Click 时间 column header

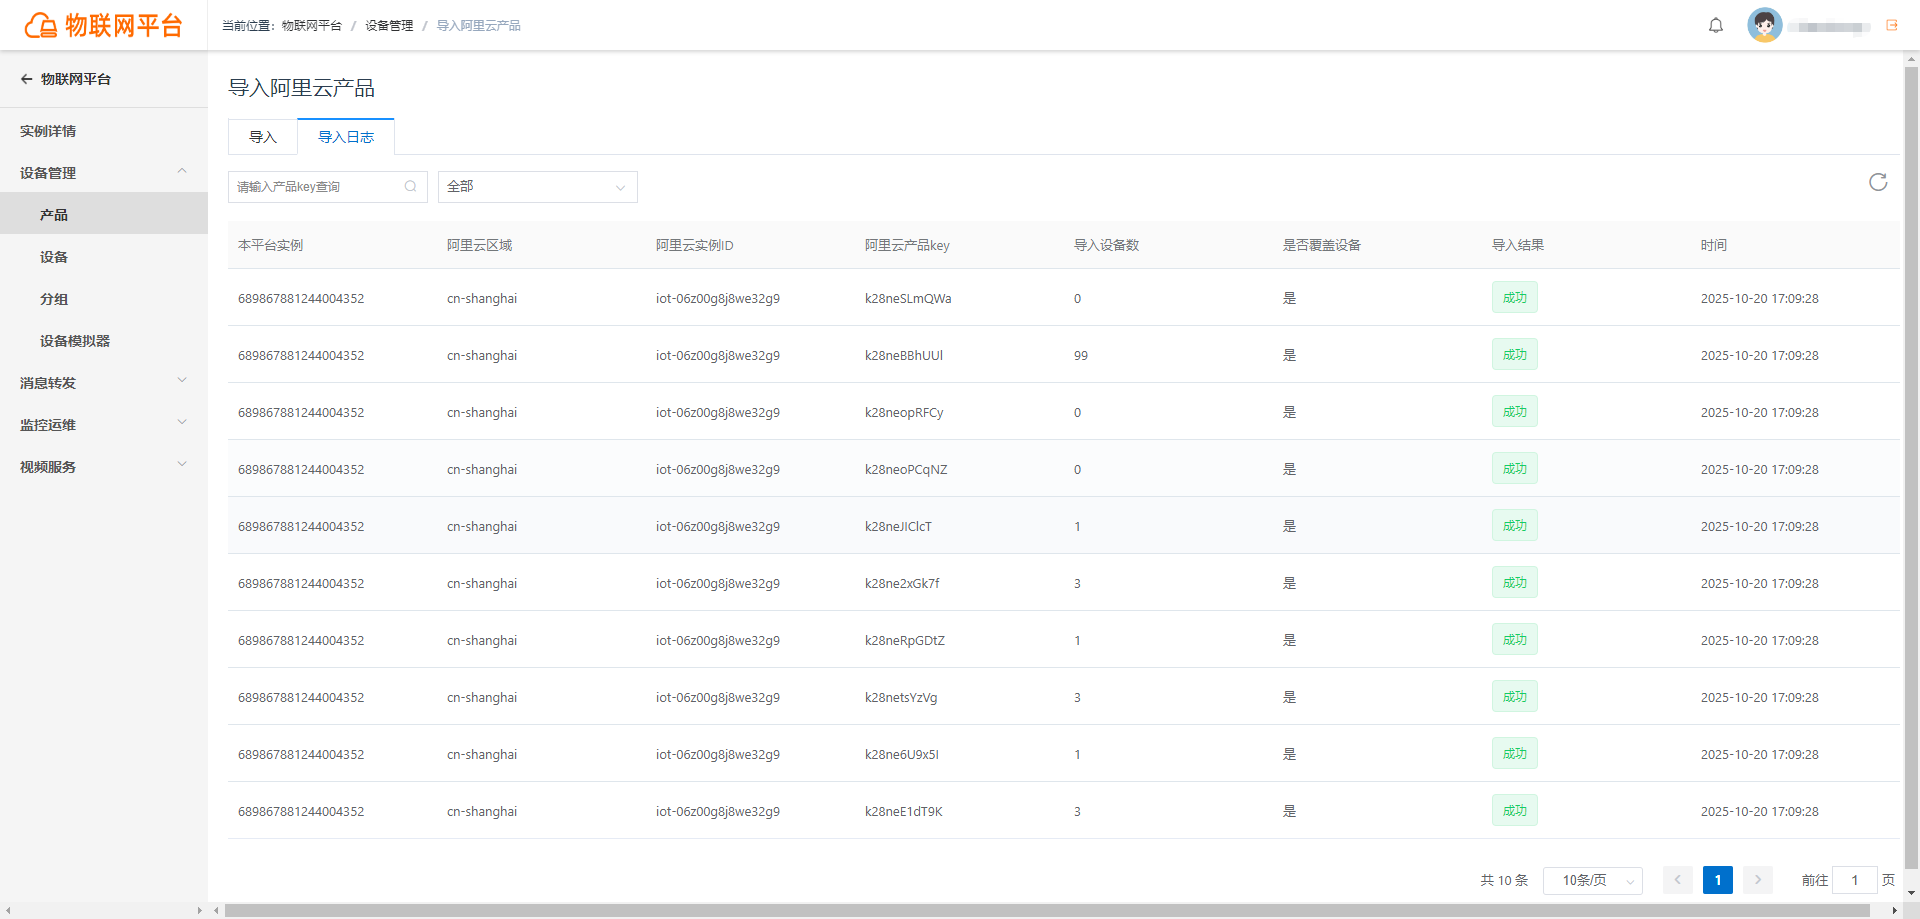[1714, 245]
